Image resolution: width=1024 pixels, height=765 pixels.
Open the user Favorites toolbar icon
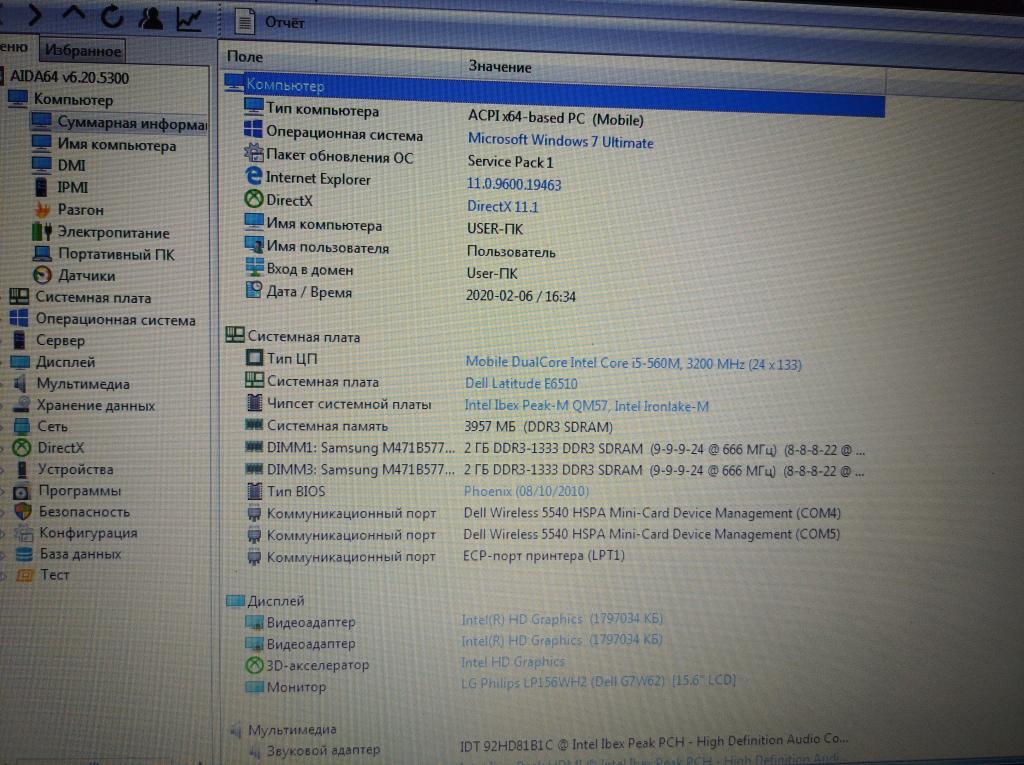151,17
